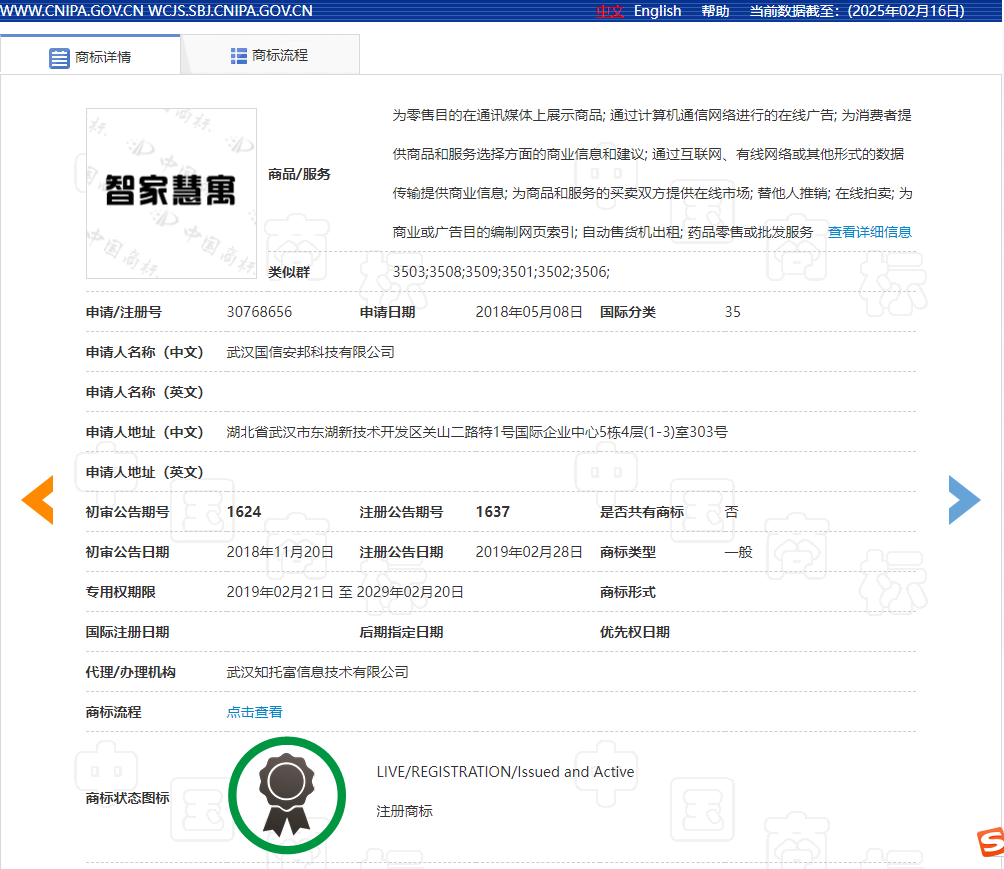Switch language to English

tap(658, 12)
